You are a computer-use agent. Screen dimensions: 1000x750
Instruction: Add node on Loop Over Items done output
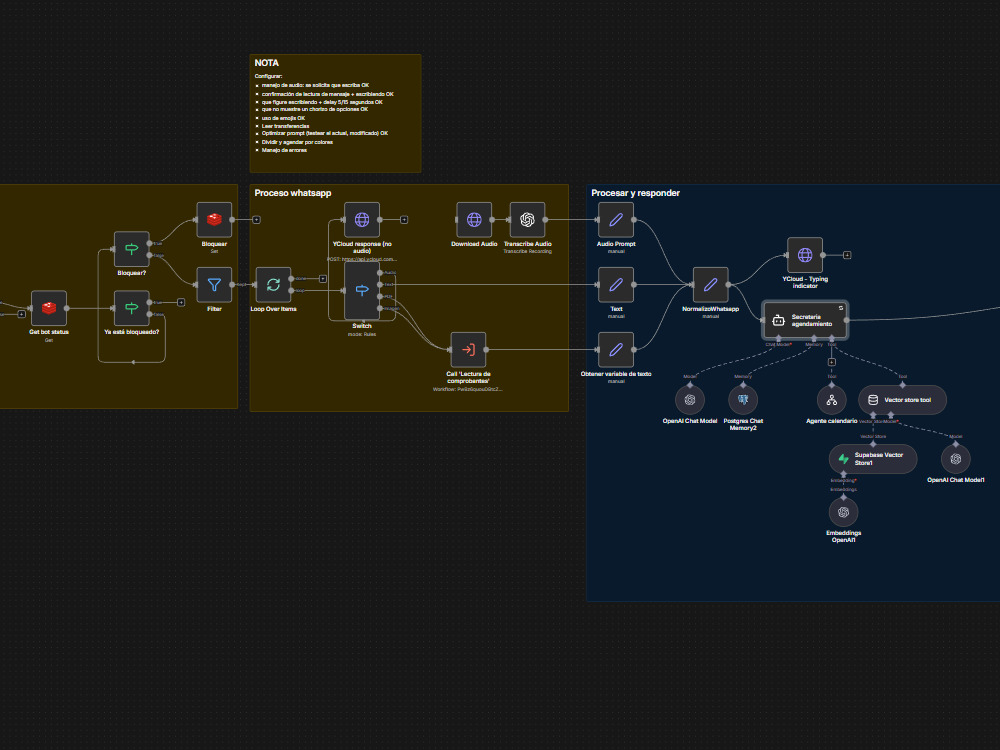(x=323, y=279)
